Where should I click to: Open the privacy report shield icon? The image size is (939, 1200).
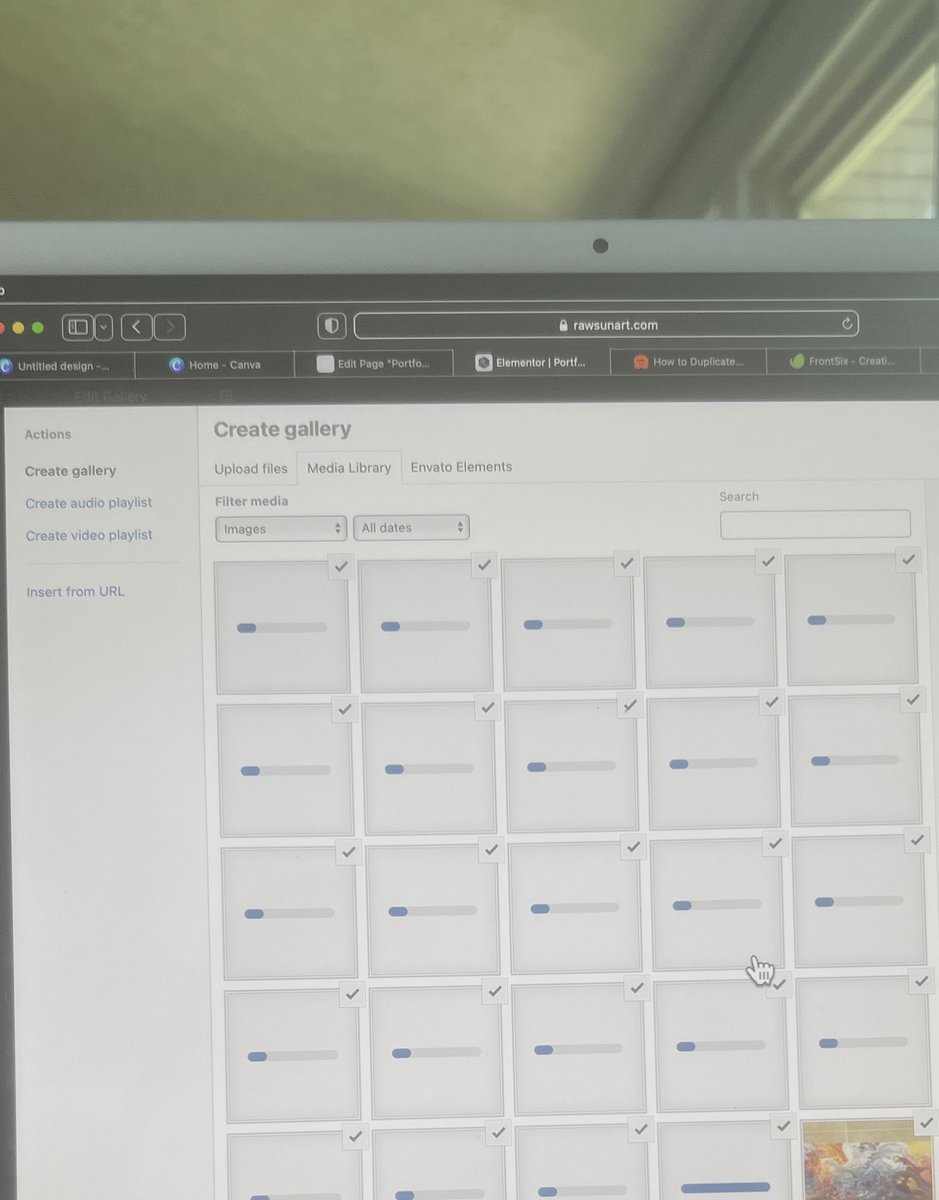[x=332, y=326]
